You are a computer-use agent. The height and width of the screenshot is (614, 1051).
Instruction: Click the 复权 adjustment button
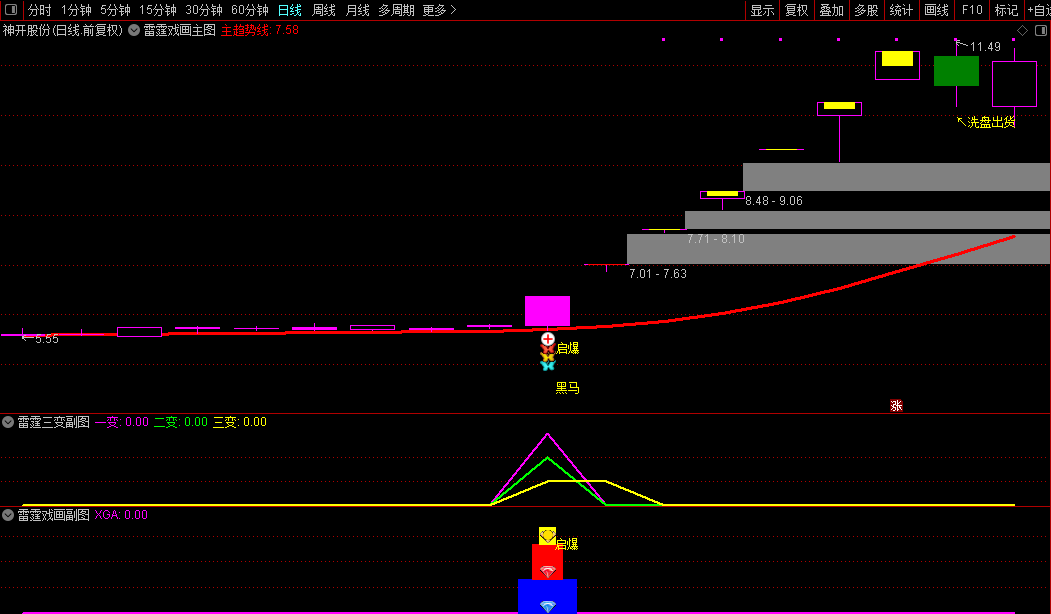click(x=797, y=10)
